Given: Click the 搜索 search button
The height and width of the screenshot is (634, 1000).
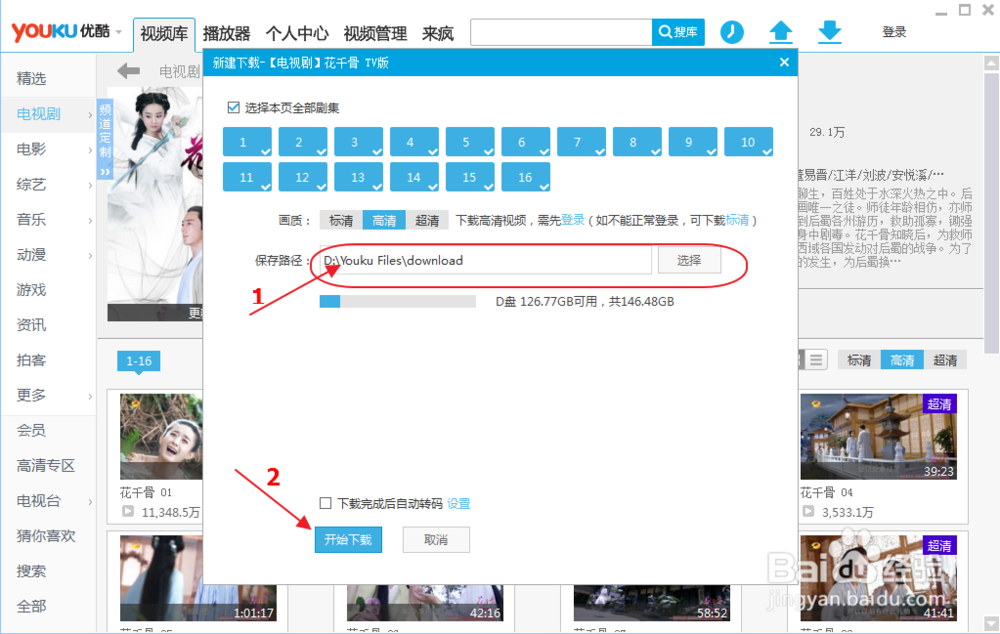Looking at the screenshot, I should 678,32.
